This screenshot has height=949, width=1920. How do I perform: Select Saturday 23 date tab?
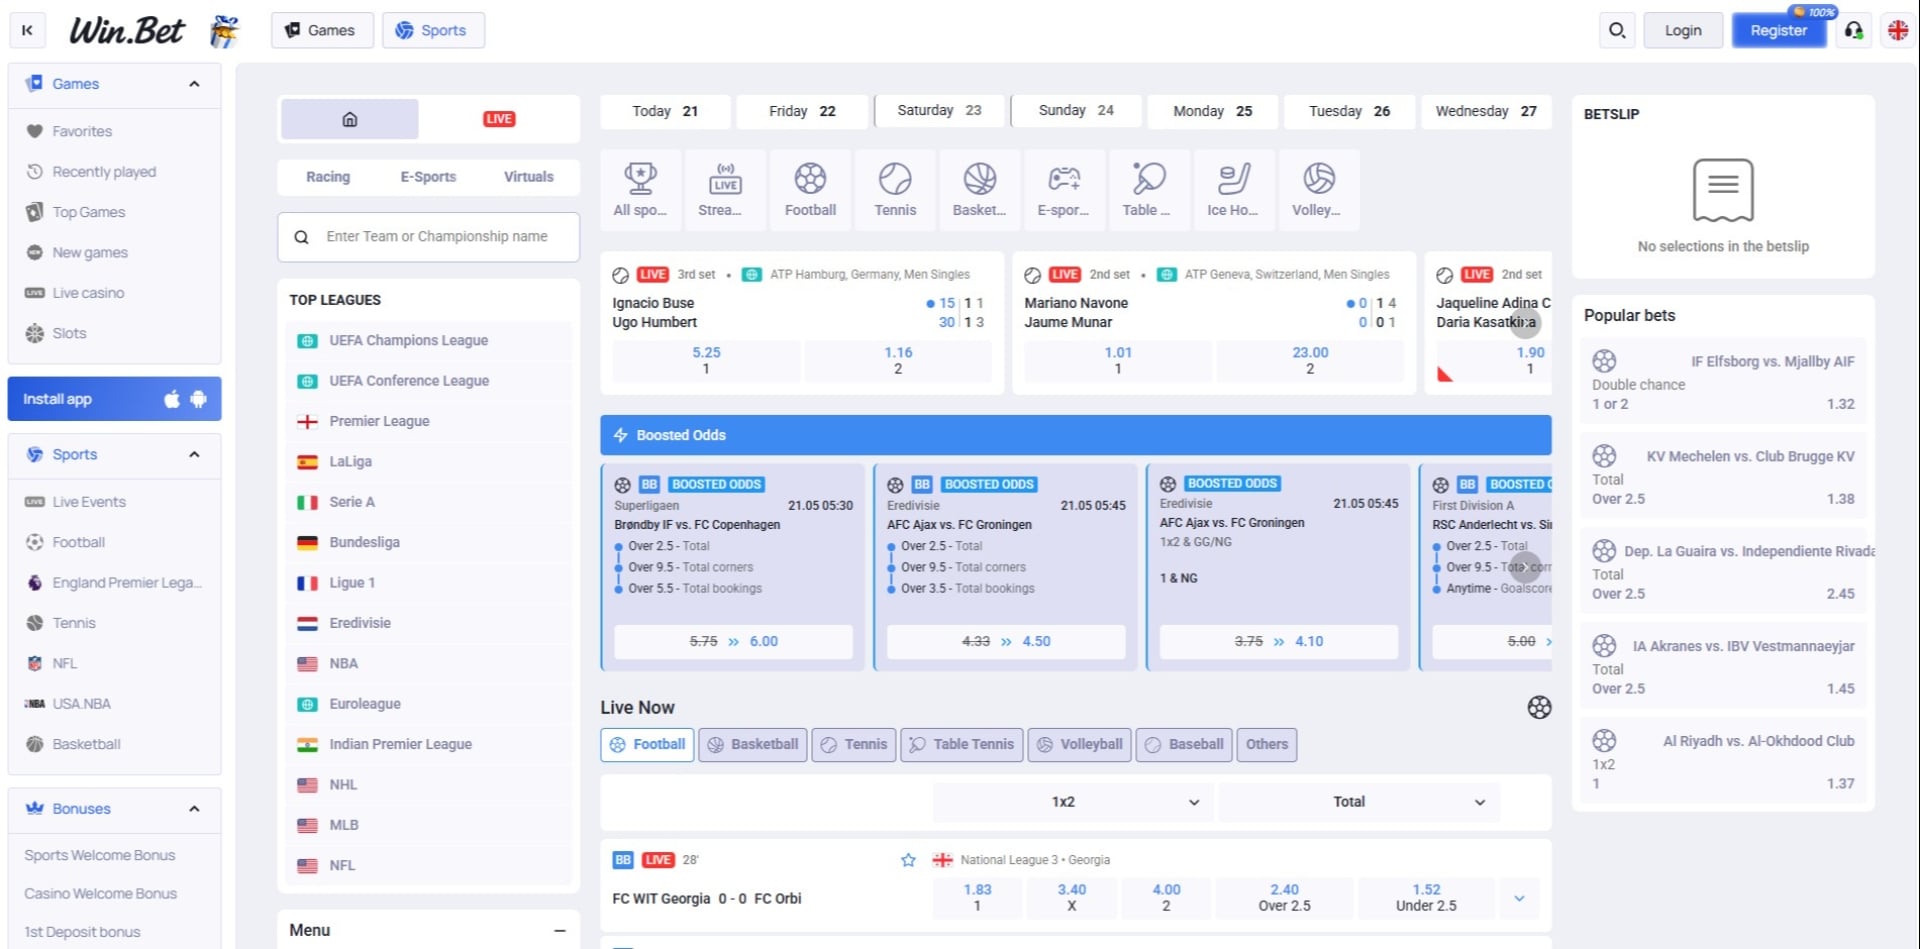(x=939, y=111)
